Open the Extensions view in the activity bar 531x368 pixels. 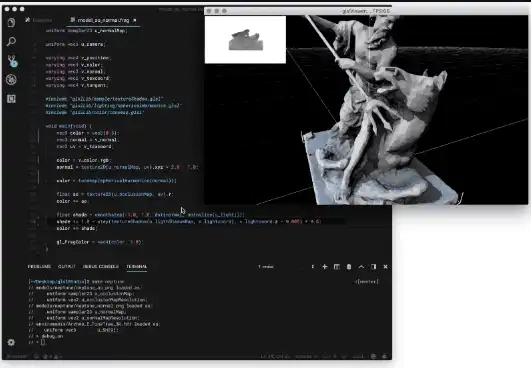click(11, 99)
